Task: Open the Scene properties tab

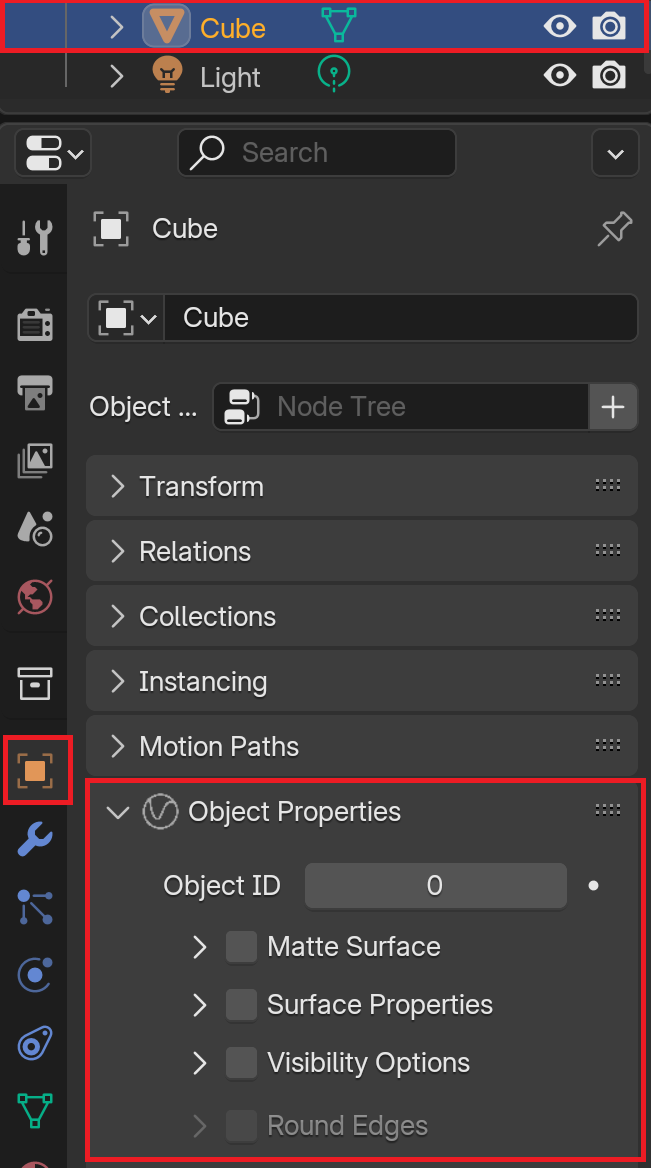Action: pyautogui.click(x=34, y=528)
